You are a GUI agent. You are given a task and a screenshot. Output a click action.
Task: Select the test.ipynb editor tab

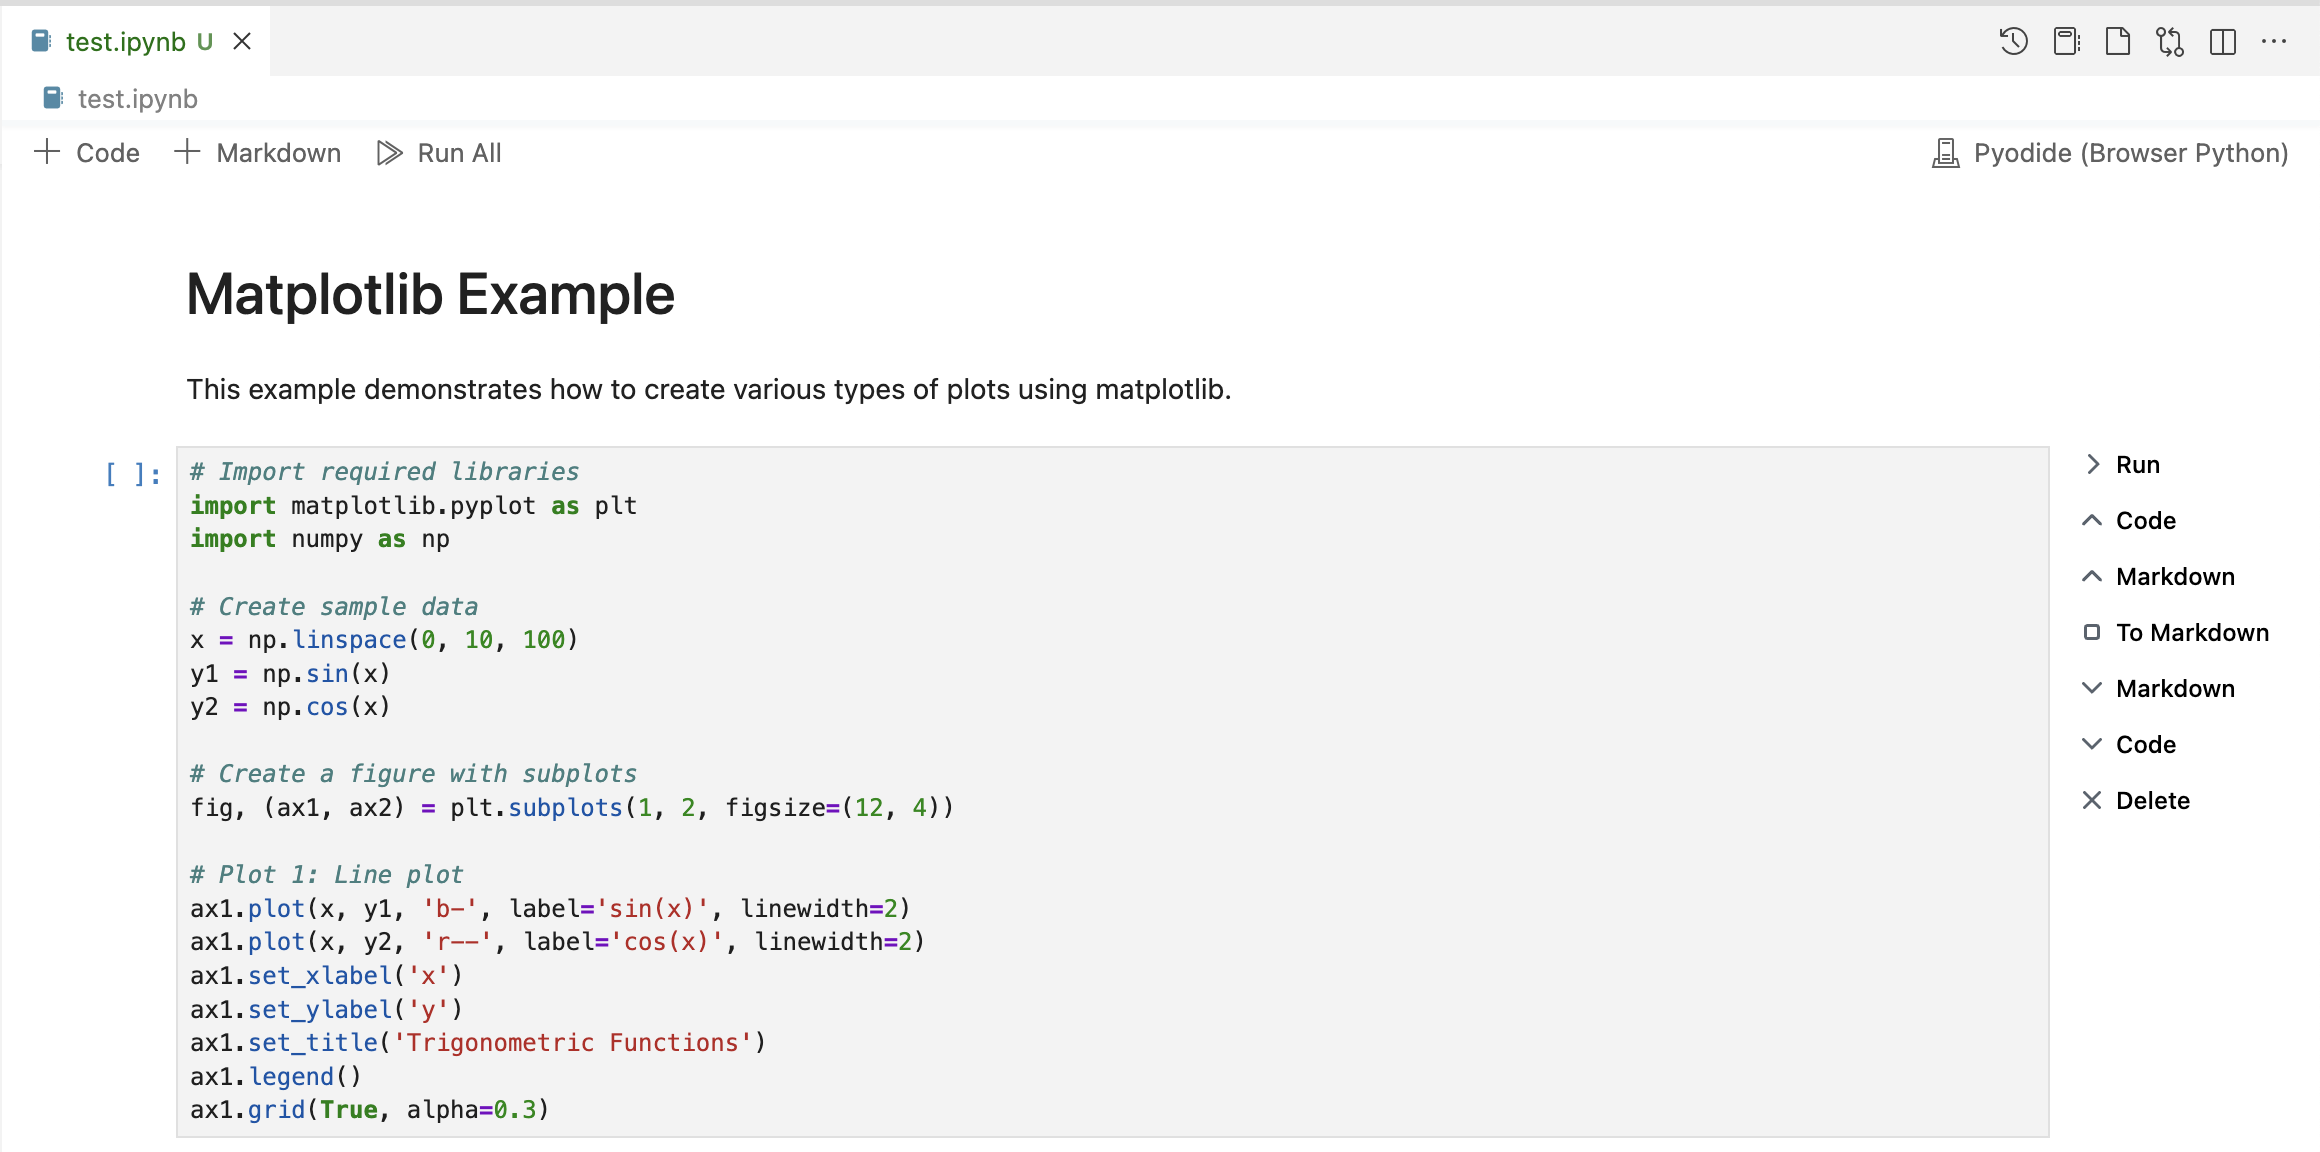click(x=125, y=42)
